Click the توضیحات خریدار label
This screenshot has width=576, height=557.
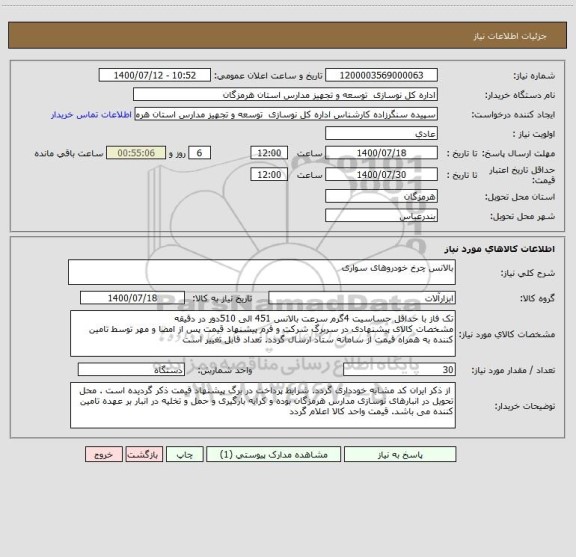click(x=525, y=406)
